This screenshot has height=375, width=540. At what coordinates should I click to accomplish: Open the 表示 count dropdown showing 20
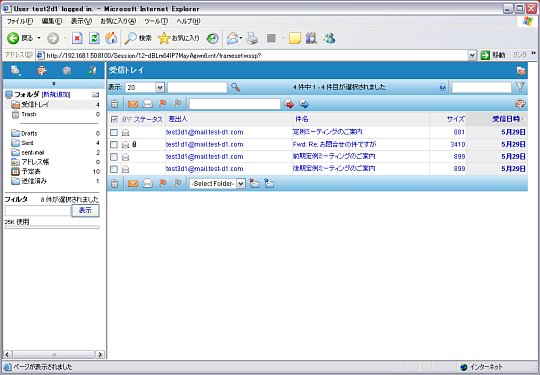[159, 87]
